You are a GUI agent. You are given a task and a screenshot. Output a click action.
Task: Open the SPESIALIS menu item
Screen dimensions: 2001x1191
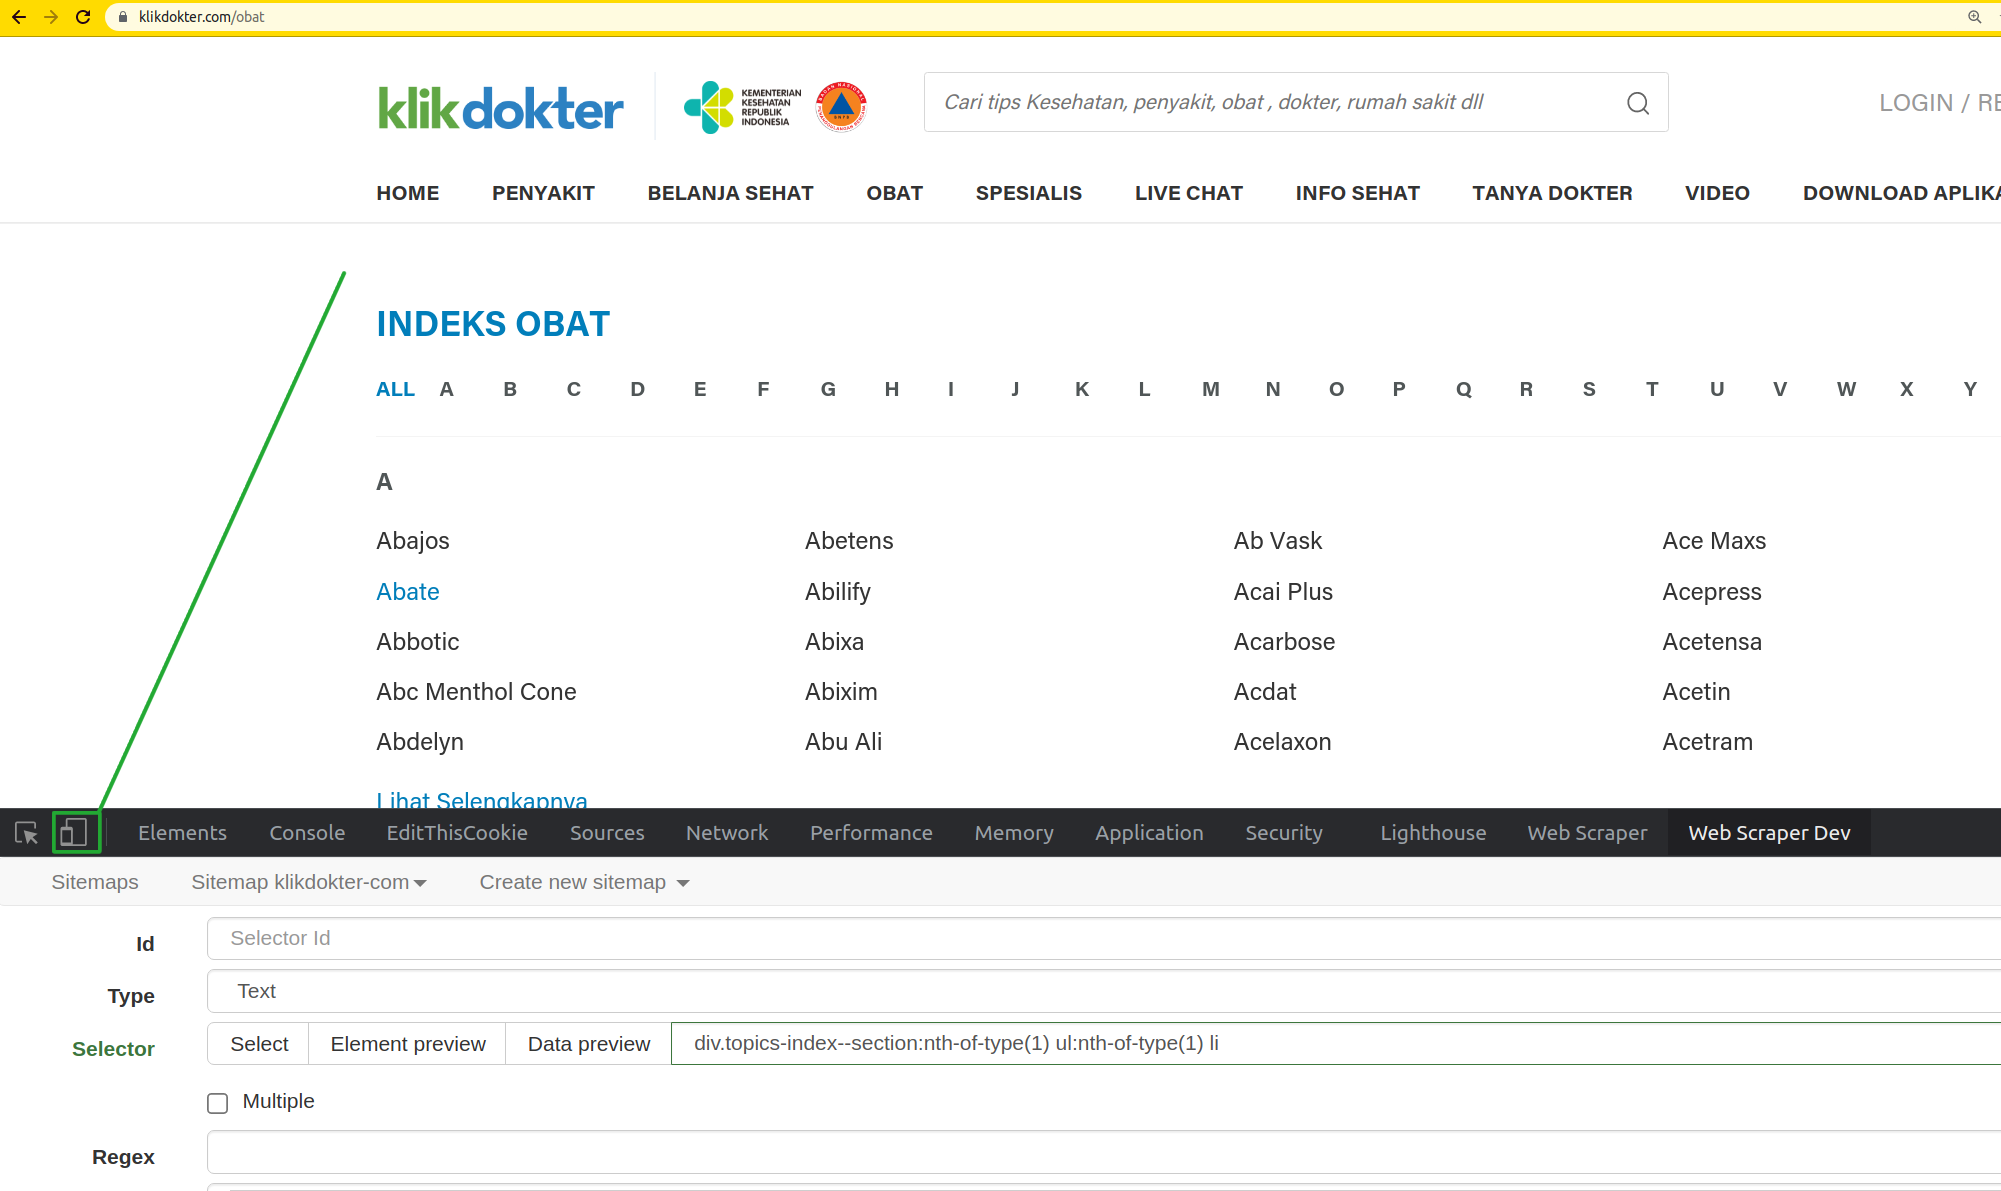(1028, 193)
